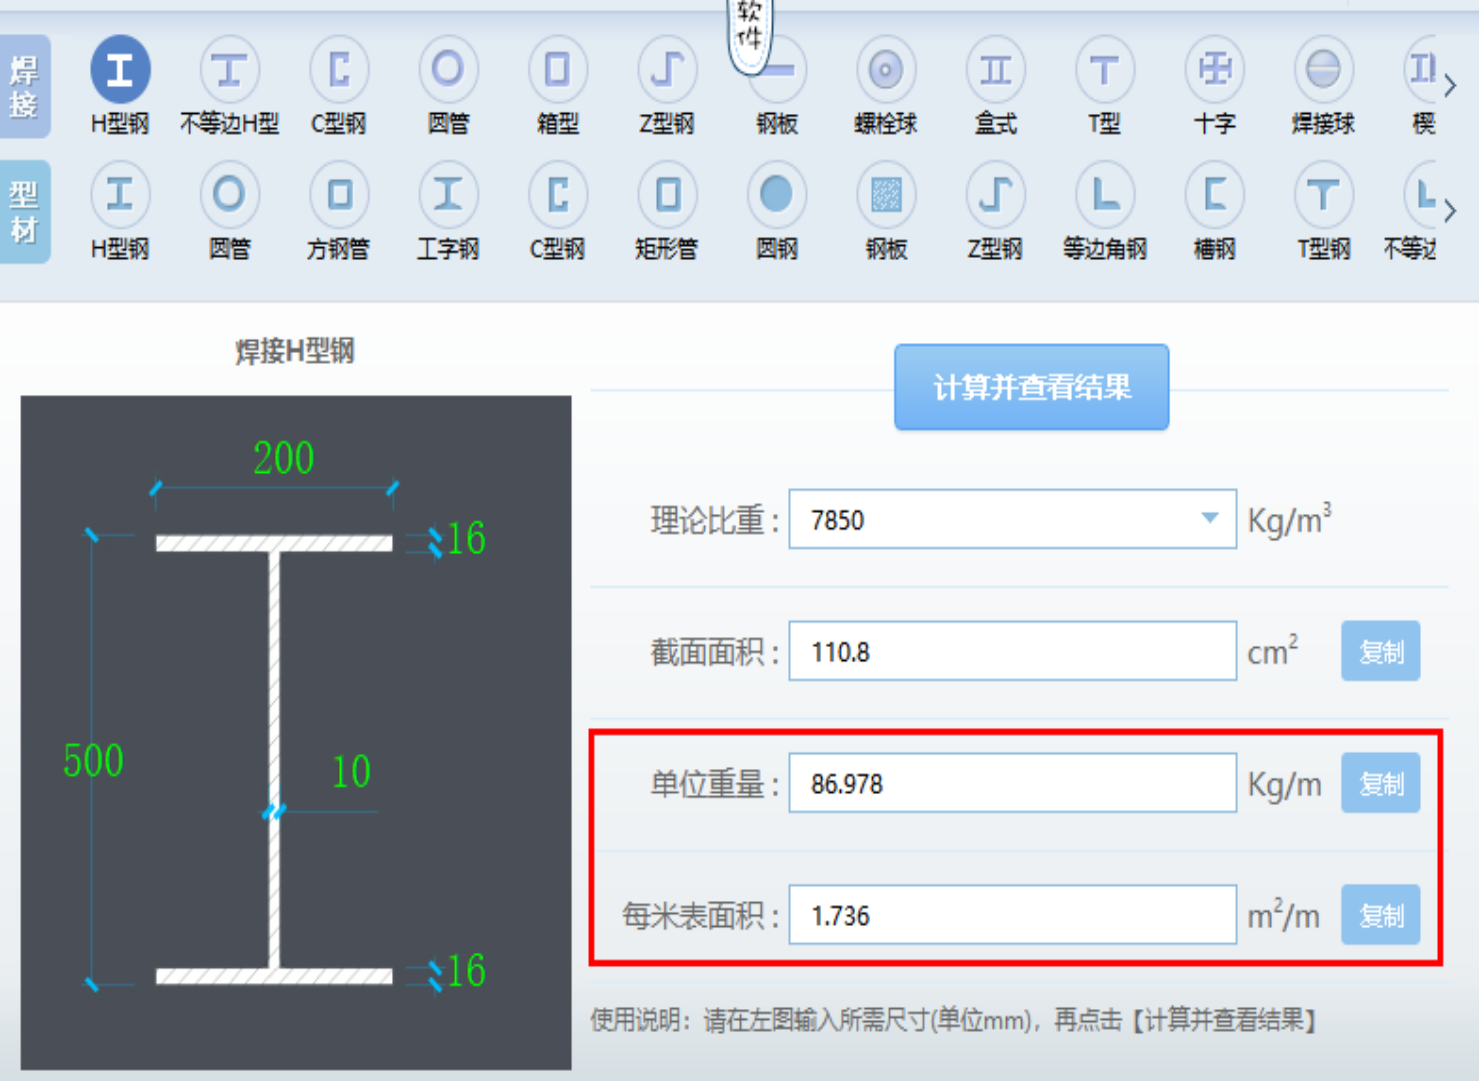Choose 等边角钢 equal angle icon
The width and height of the screenshot is (1479, 1082).
click(1104, 195)
